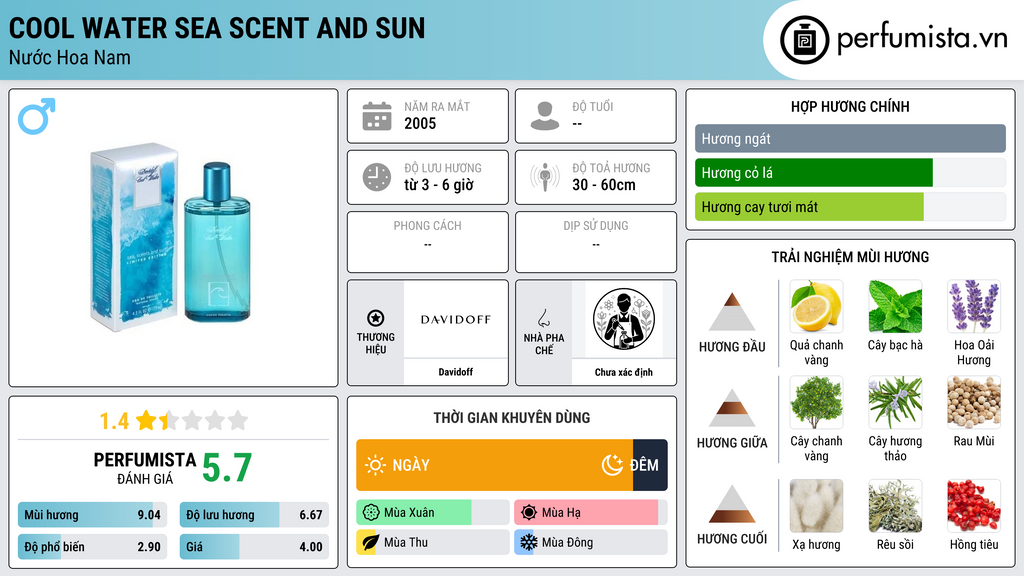This screenshot has height=576, width=1024.
Task: Click the sillage person icon for Độ toả hương
Action: point(545,177)
